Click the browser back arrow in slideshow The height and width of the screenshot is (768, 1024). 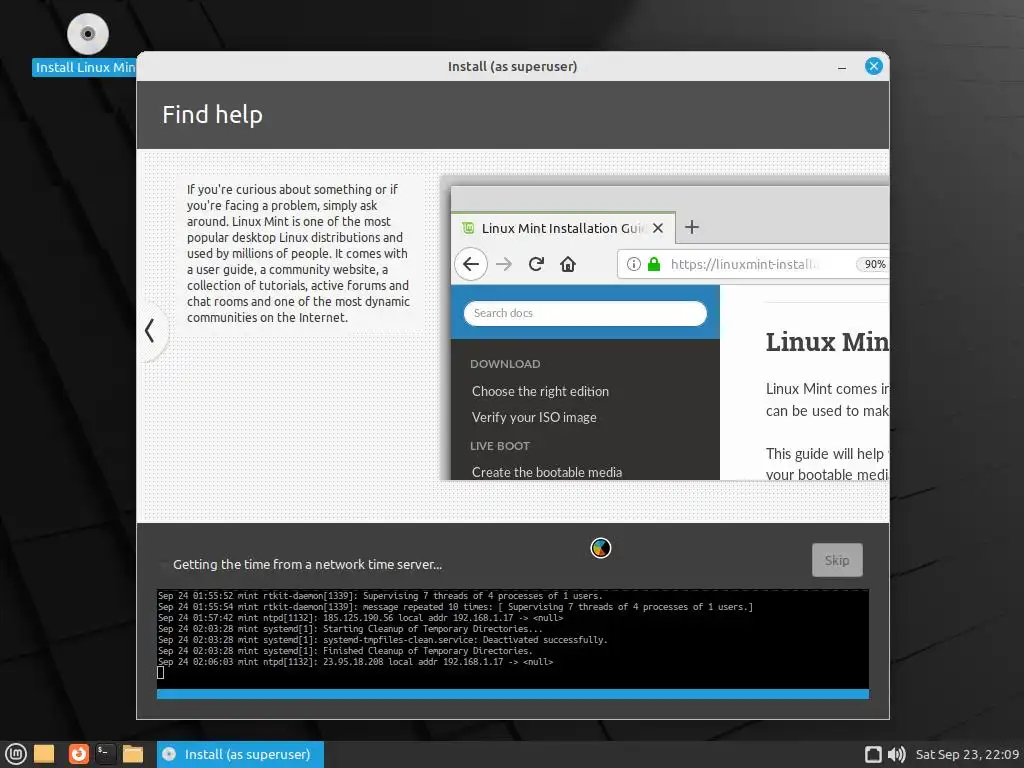pyautogui.click(x=471, y=264)
